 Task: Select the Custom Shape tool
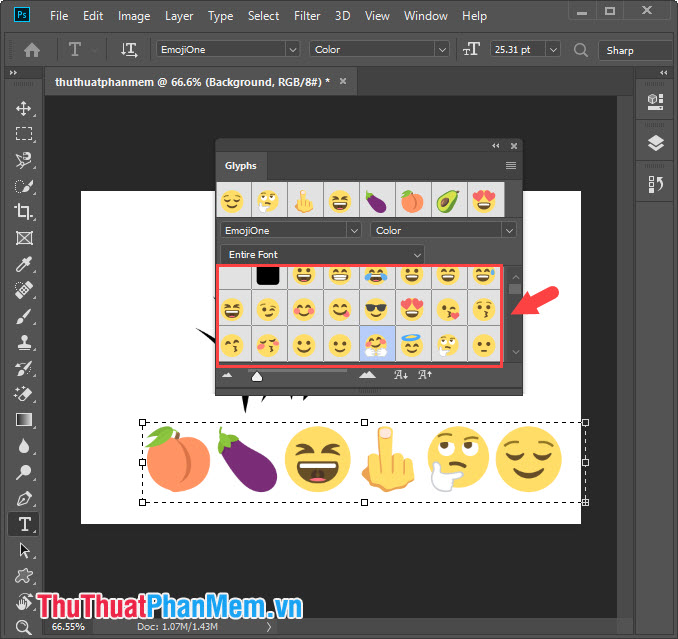[24, 576]
